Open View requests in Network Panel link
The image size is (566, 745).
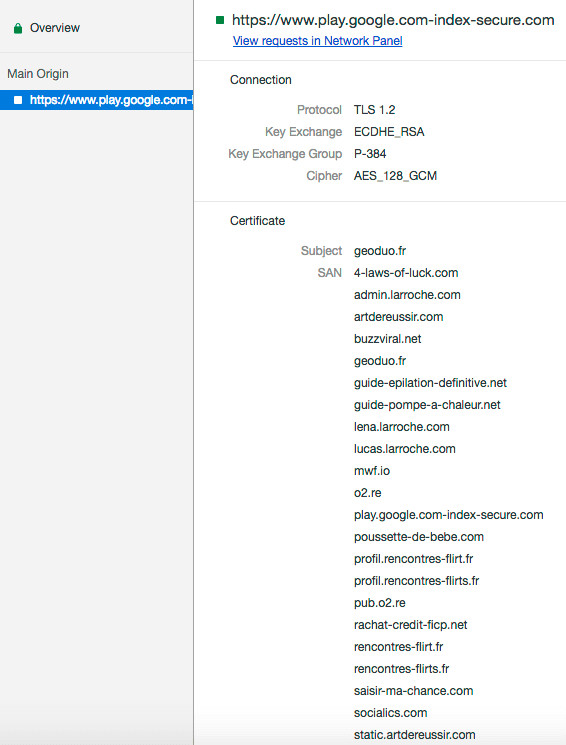pyautogui.click(x=317, y=41)
